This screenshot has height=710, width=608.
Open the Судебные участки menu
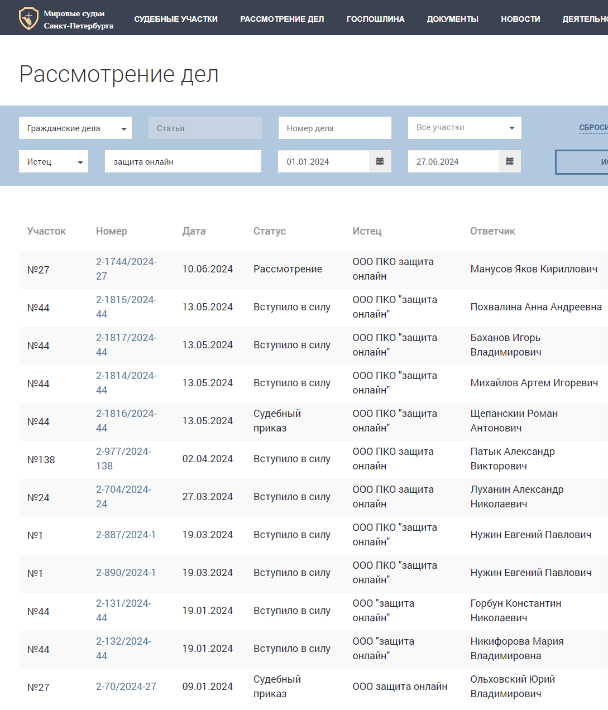pyautogui.click(x=175, y=19)
